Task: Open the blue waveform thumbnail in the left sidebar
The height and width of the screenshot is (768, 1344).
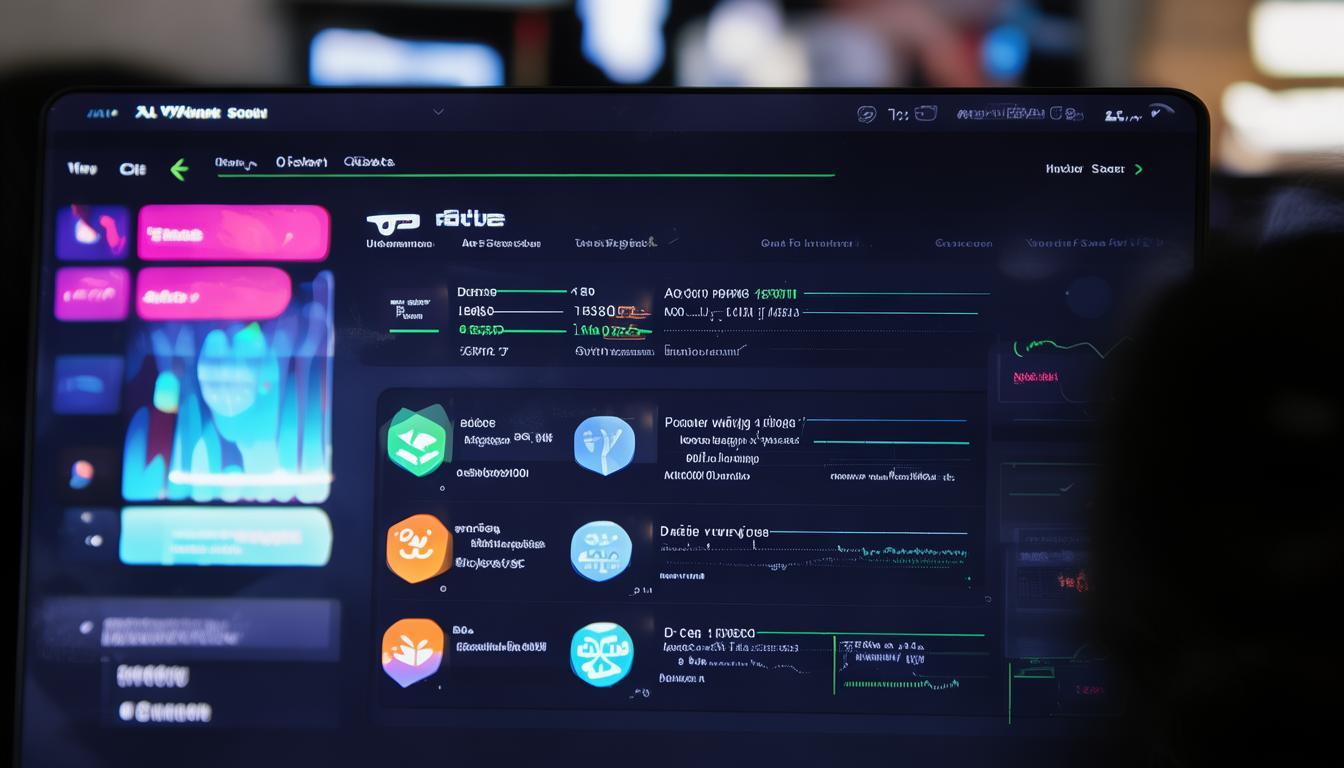Action: [224, 410]
